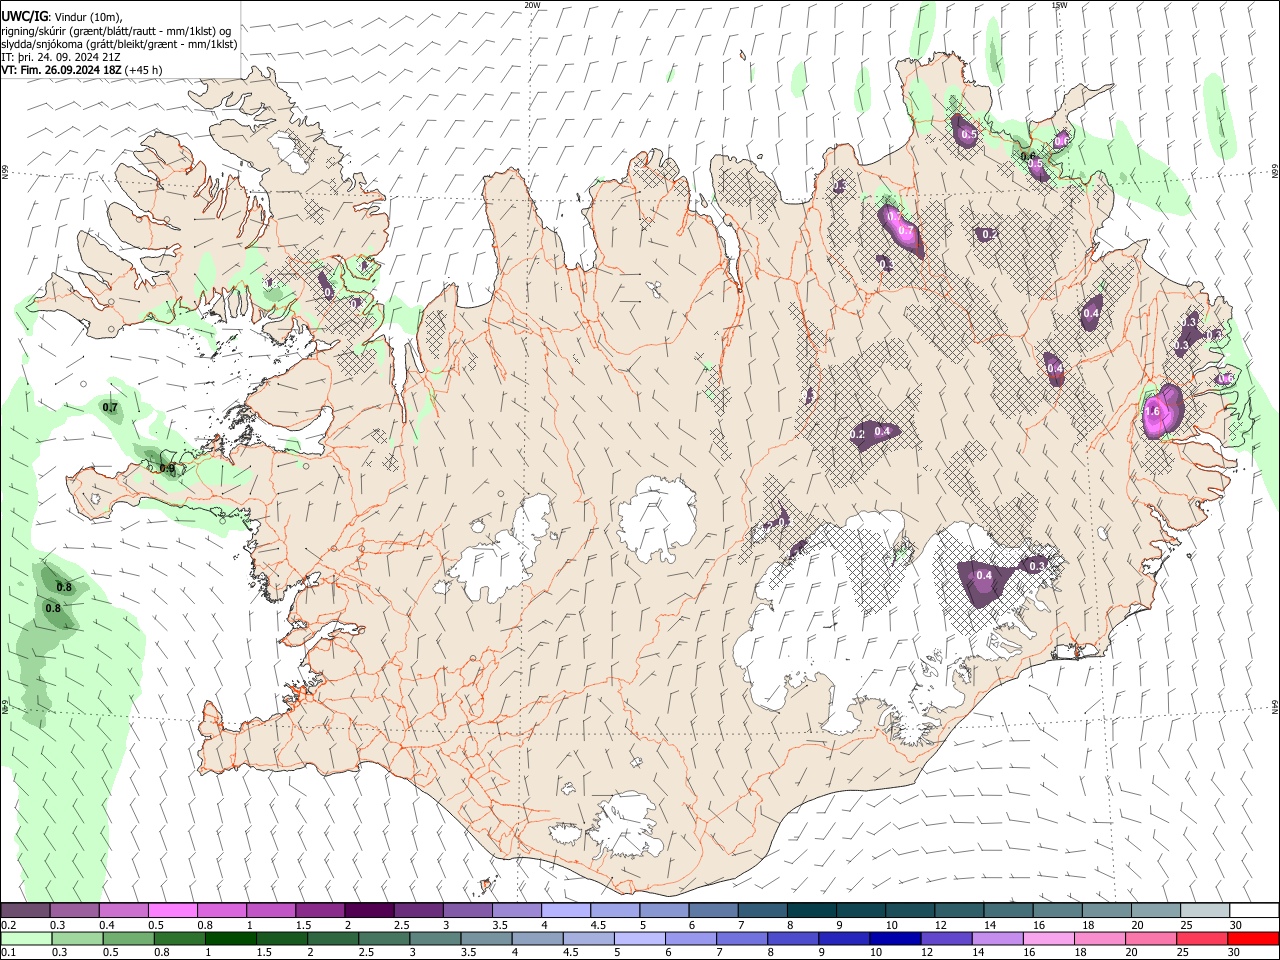Image resolution: width=1280 pixels, height=960 pixels.
Task: Click the initial time text "IT: þri. 24. 09. 2024 21Z"
Action: coord(61,57)
